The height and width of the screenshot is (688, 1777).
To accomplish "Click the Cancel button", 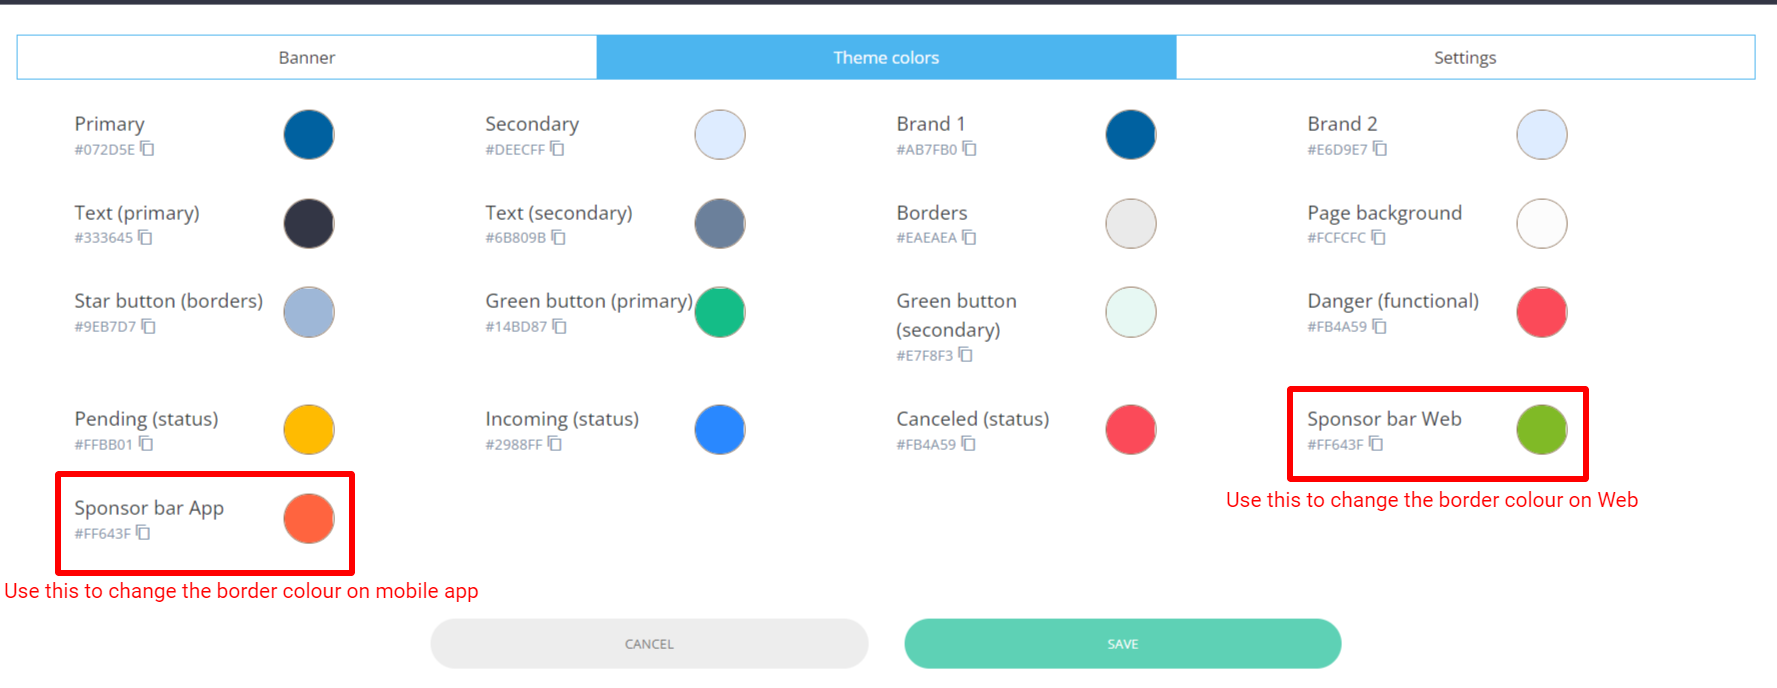I will pos(649,644).
